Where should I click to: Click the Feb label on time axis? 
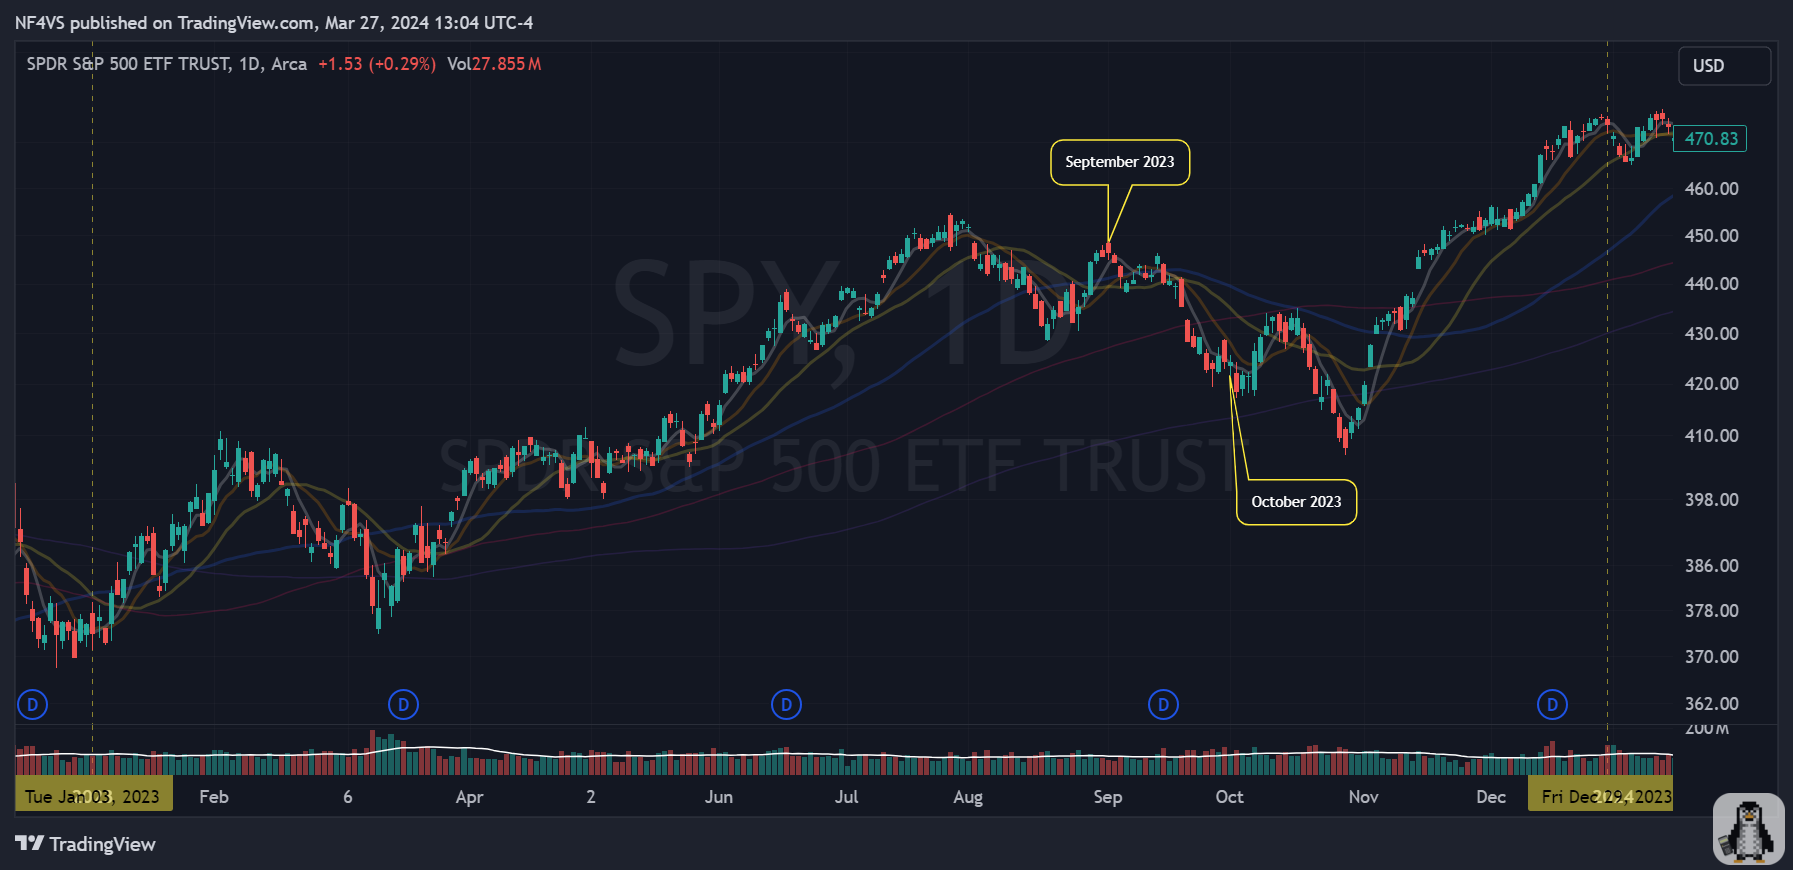pyautogui.click(x=214, y=797)
